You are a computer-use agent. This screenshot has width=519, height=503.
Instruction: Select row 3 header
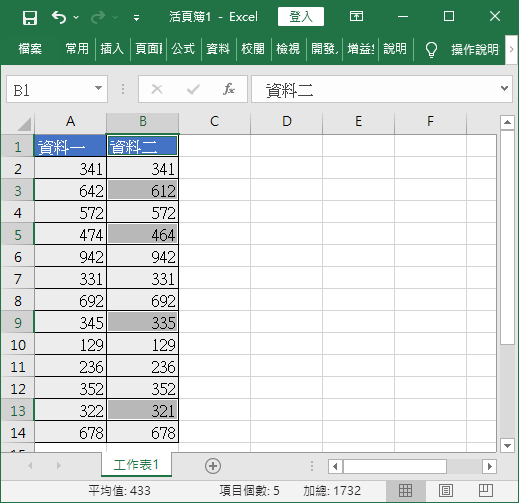[x=17, y=190]
